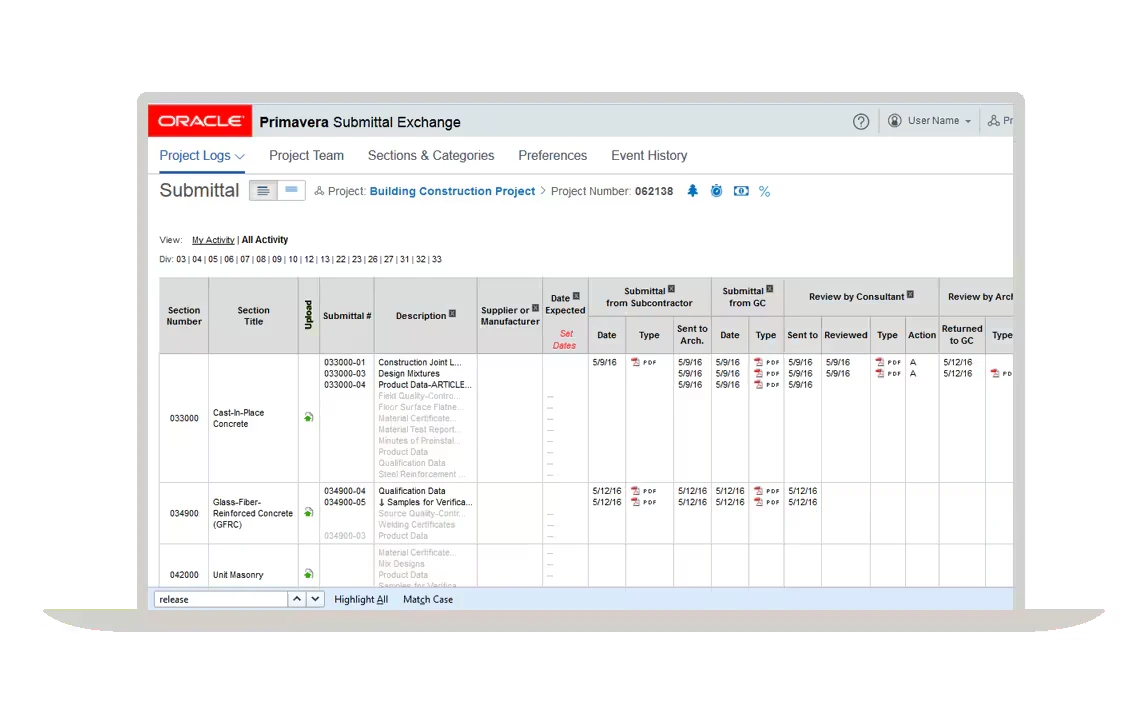Open the Help question mark icon
Viewport: 1148px width, 724px height.
[x=861, y=121]
